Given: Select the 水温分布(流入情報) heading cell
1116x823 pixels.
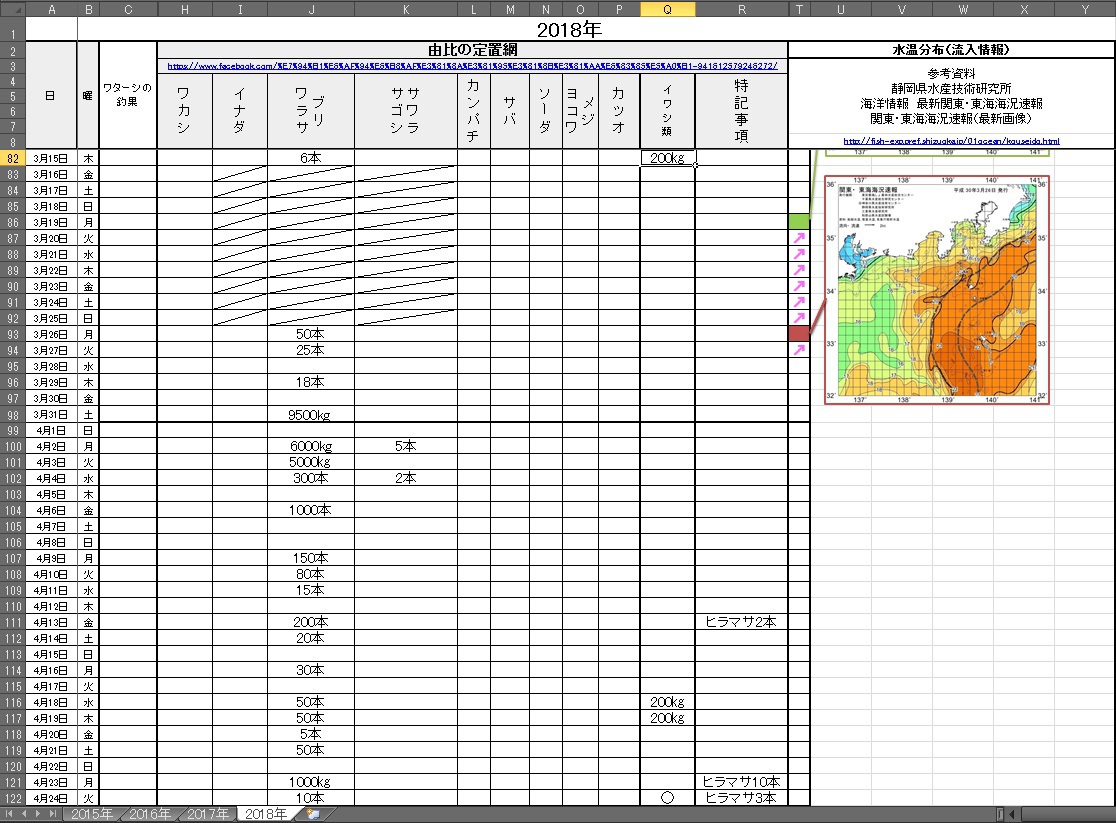Looking at the screenshot, I should coord(951,50).
